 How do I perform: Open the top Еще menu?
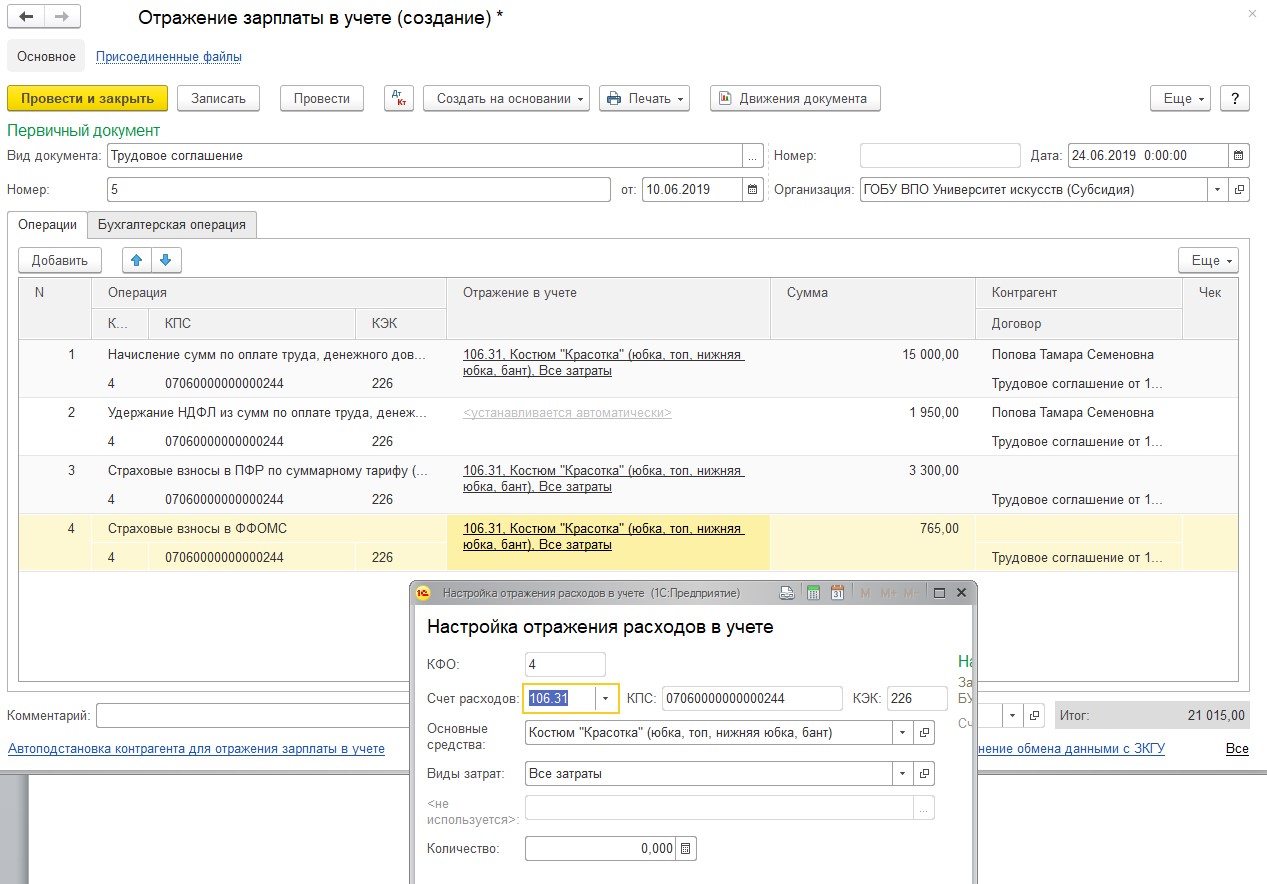click(x=1182, y=98)
